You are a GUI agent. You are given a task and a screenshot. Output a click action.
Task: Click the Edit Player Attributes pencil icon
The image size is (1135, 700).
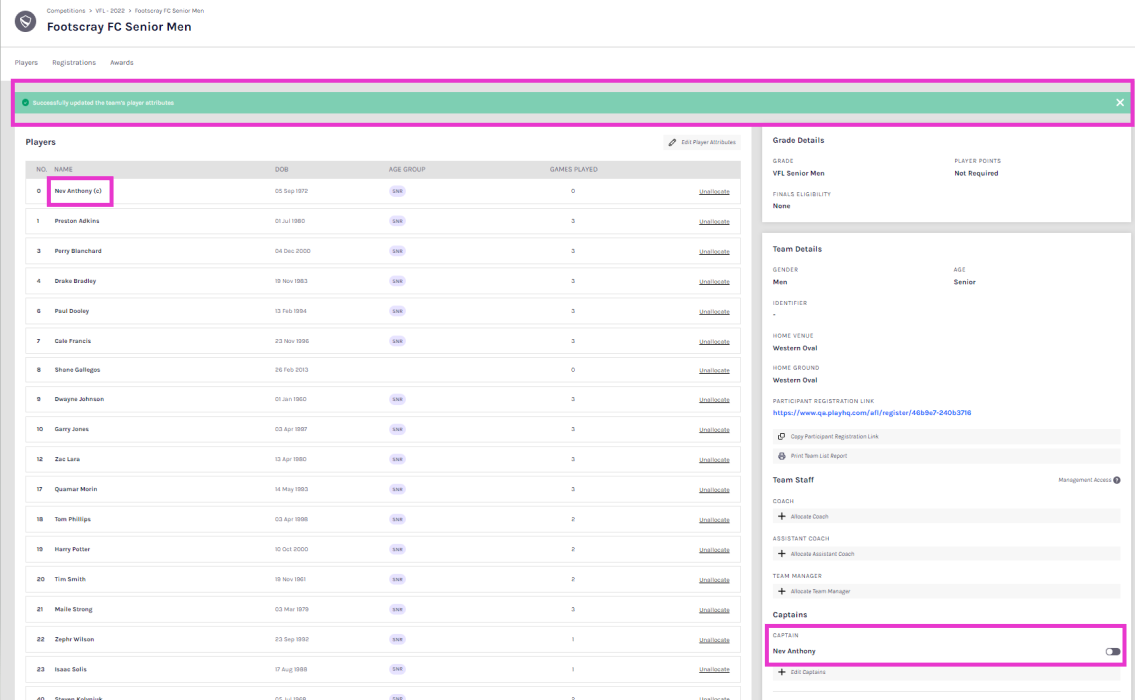pyautogui.click(x=673, y=143)
